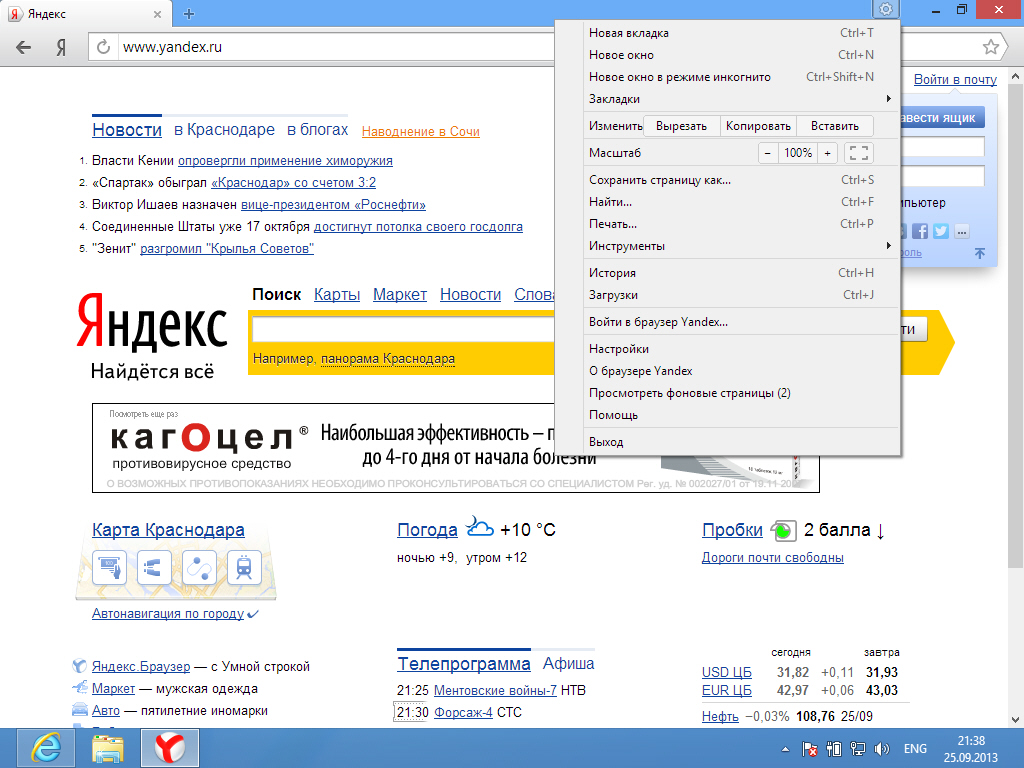Click the 'Войти в почту' link

click(955, 80)
